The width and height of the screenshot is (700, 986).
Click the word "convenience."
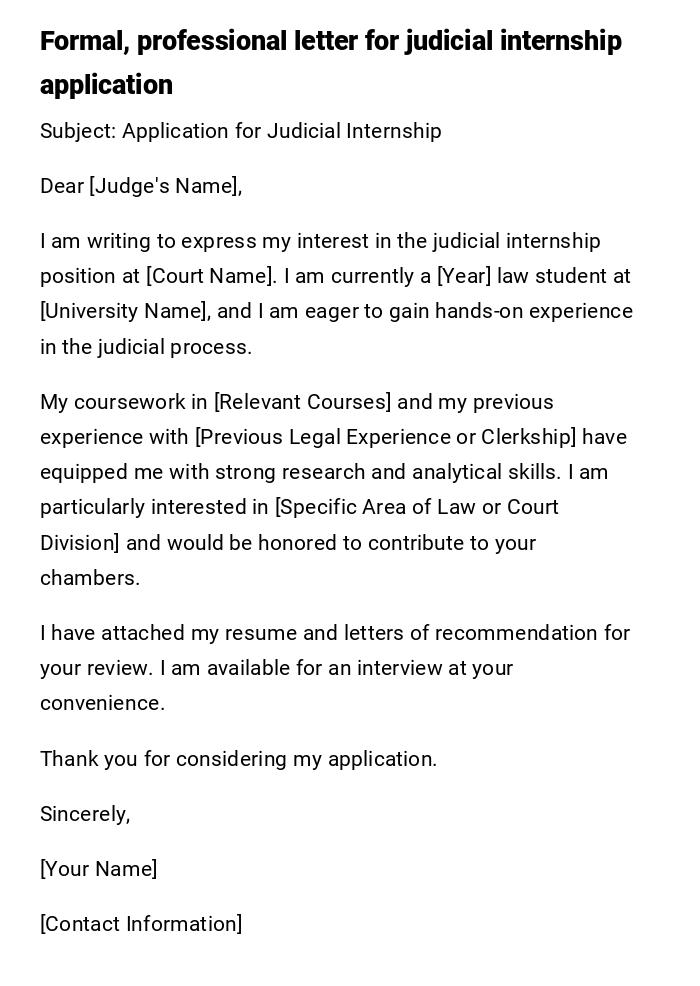tap(102, 703)
